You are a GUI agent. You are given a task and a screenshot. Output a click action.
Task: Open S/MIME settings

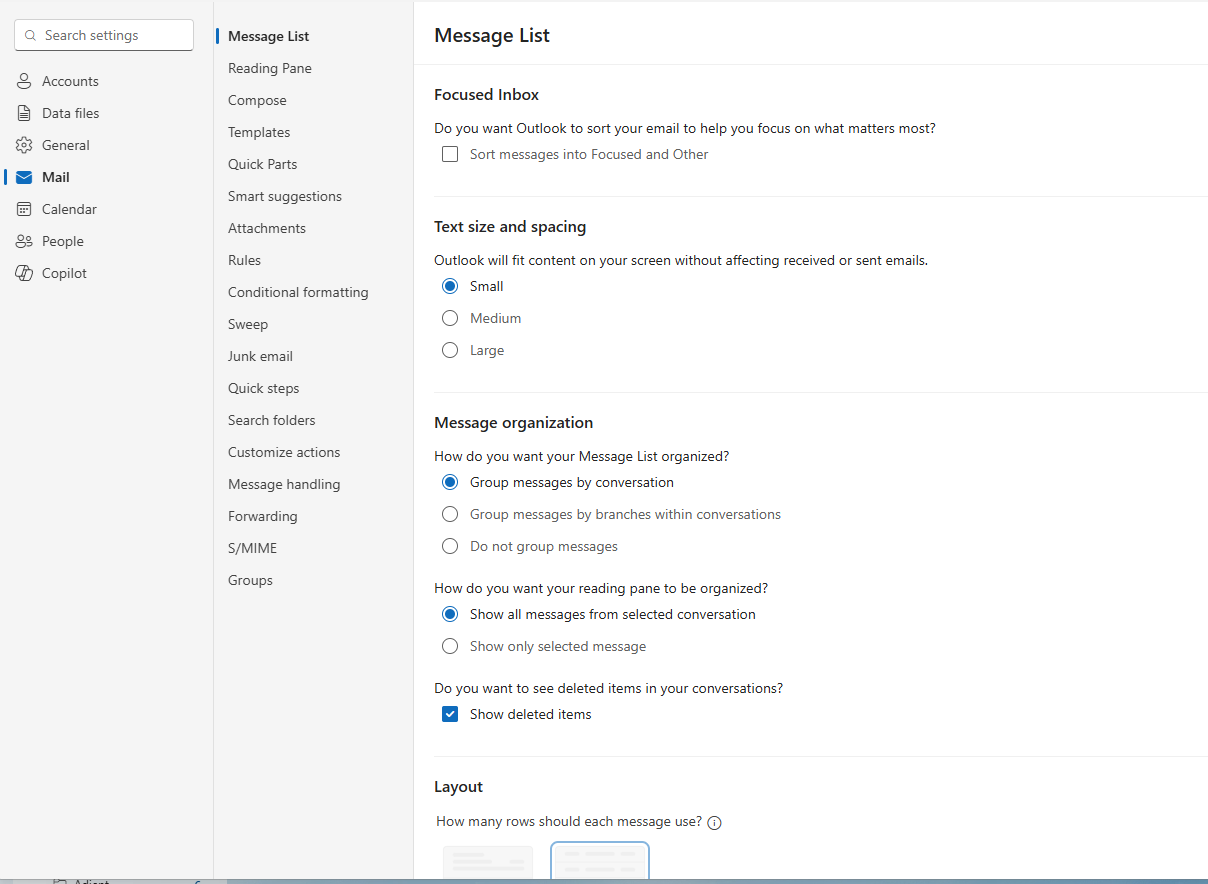[x=252, y=548]
